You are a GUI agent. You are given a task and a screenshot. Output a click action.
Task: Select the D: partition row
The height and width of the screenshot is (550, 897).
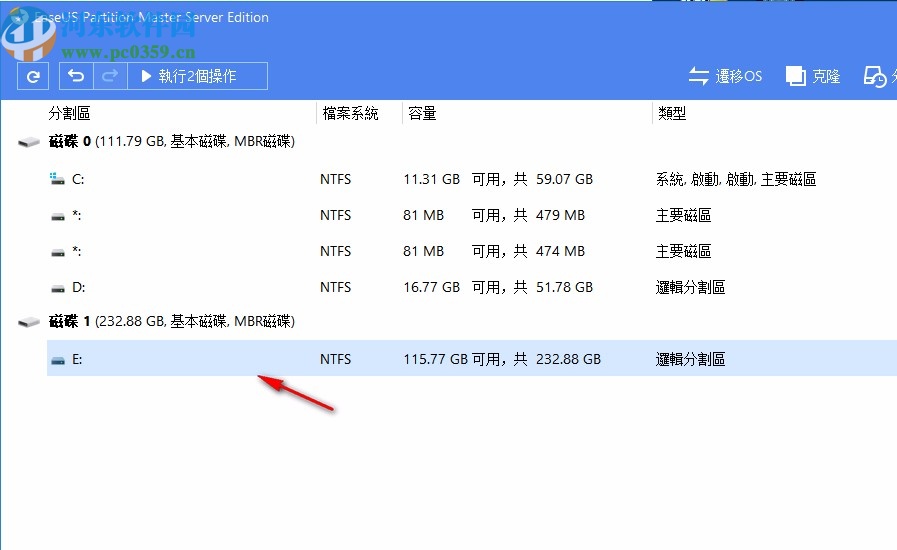click(x=472, y=287)
